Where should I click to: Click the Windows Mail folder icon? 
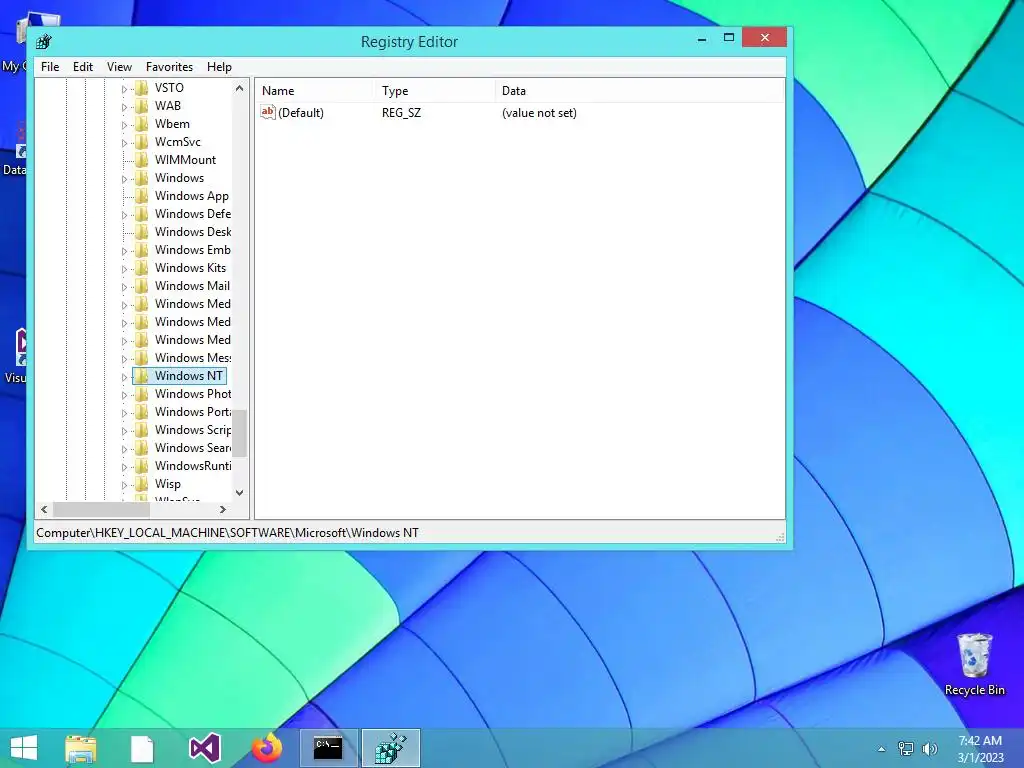142,285
